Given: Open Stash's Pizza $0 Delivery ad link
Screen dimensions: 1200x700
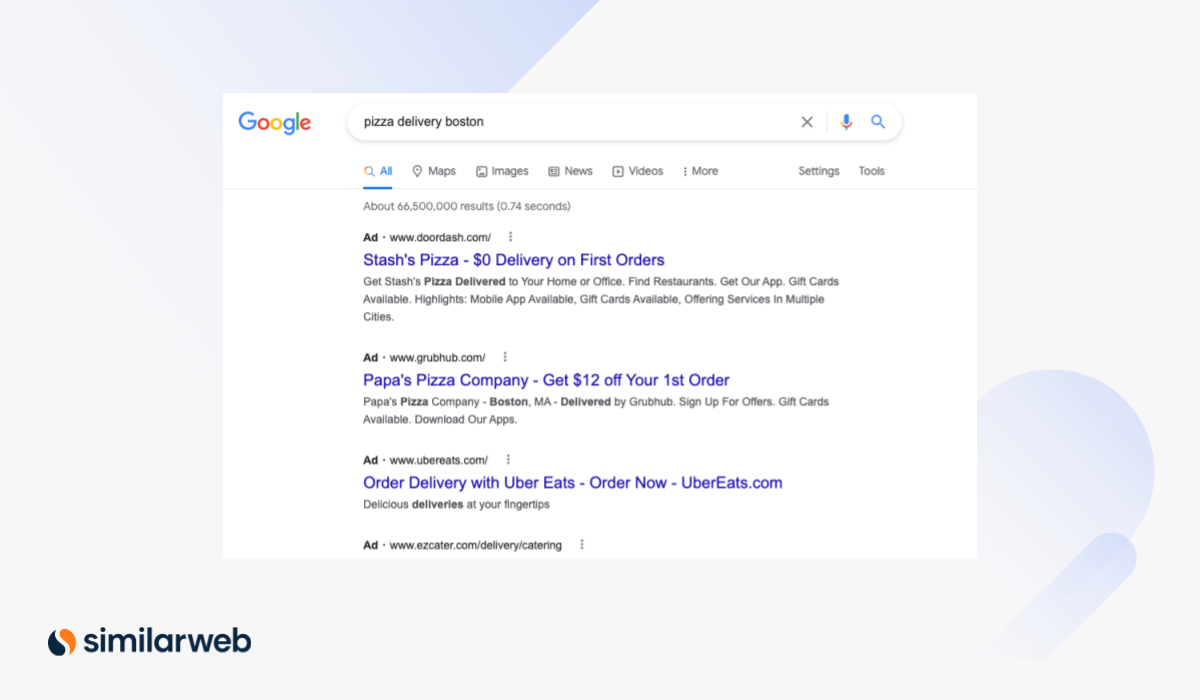Looking at the screenshot, I should point(513,260).
